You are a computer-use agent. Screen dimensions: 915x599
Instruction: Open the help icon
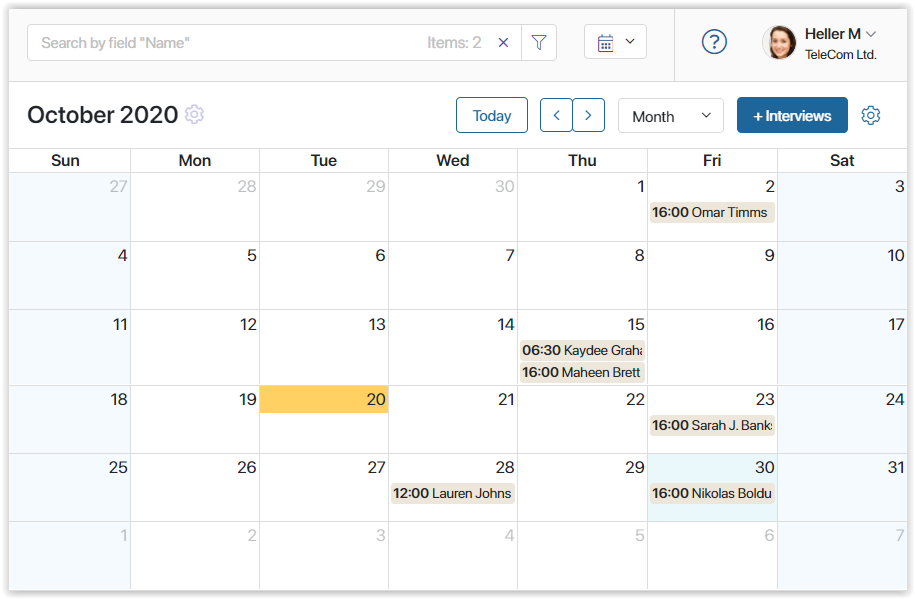pos(714,42)
